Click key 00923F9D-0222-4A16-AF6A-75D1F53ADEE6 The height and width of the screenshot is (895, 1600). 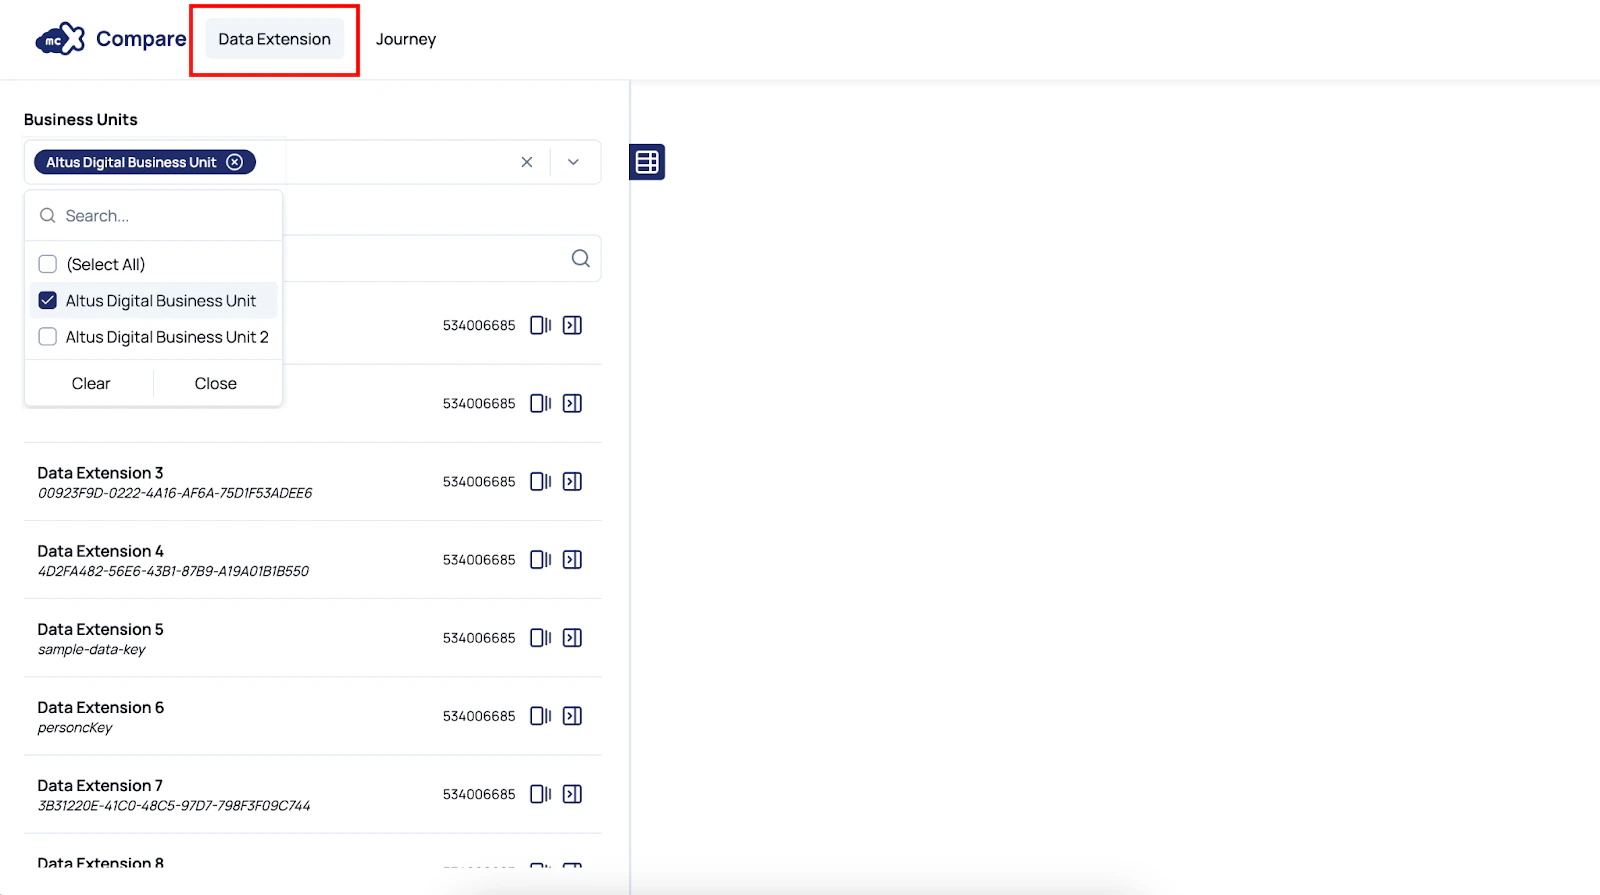(x=175, y=493)
